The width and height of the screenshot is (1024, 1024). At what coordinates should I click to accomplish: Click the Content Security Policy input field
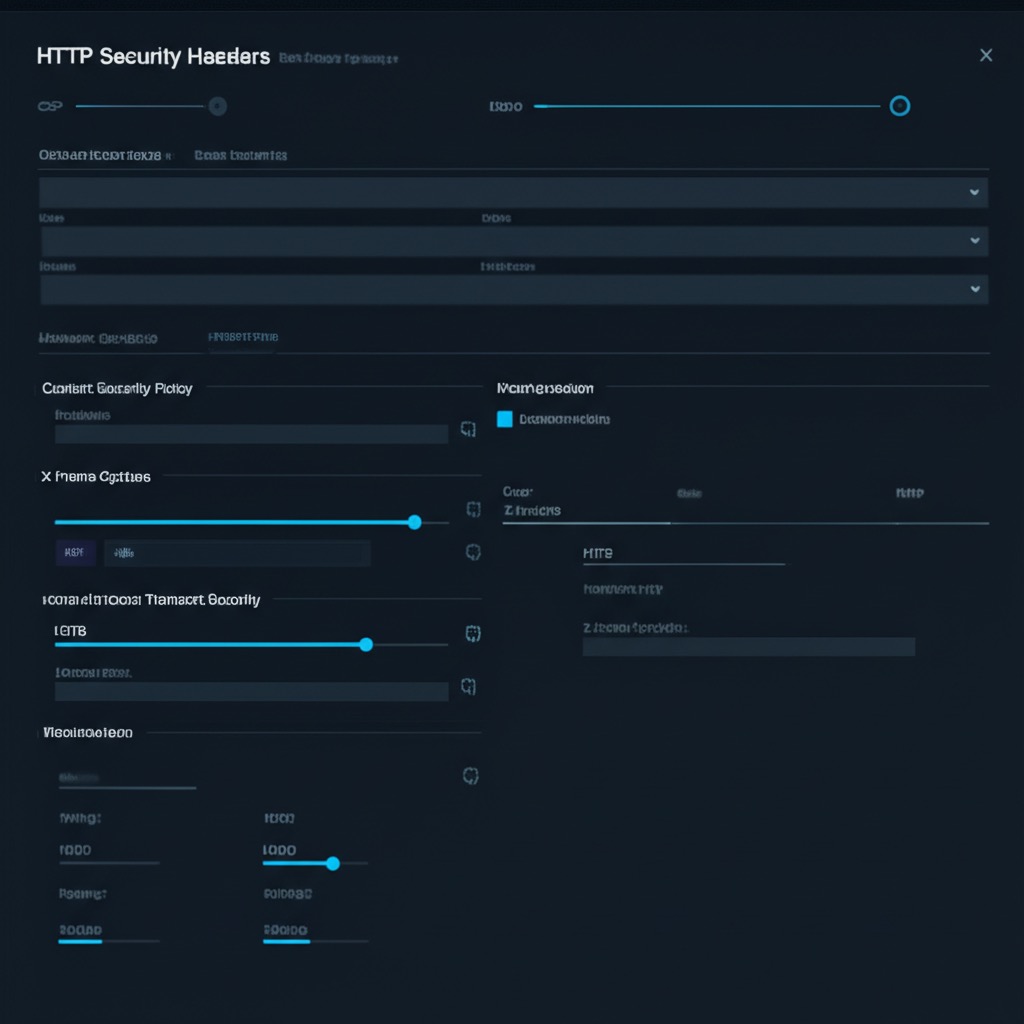251,434
